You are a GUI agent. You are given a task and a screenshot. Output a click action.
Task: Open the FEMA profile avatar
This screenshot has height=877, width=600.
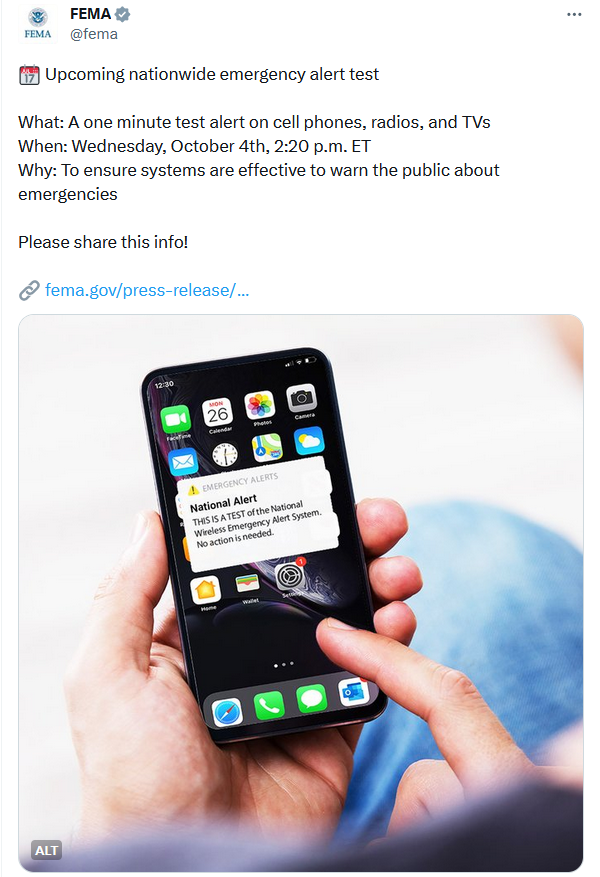(x=37, y=23)
